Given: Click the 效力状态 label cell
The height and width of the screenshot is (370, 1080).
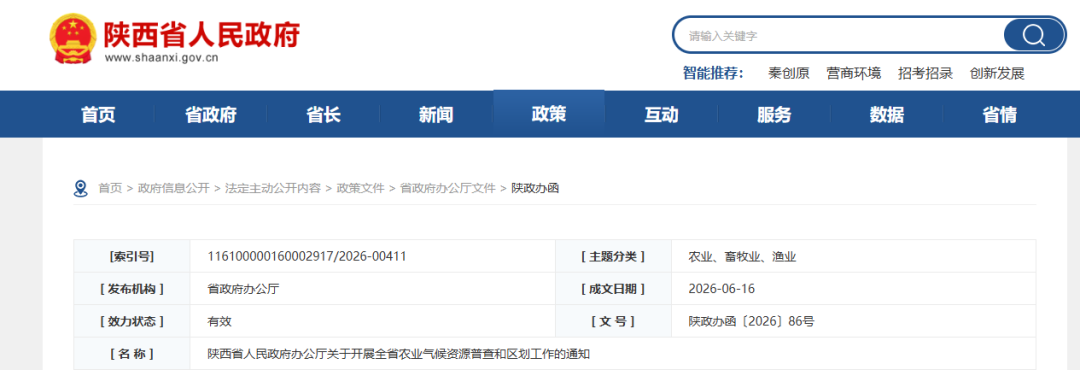Looking at the screenshot, I should (x=132, y=322).
